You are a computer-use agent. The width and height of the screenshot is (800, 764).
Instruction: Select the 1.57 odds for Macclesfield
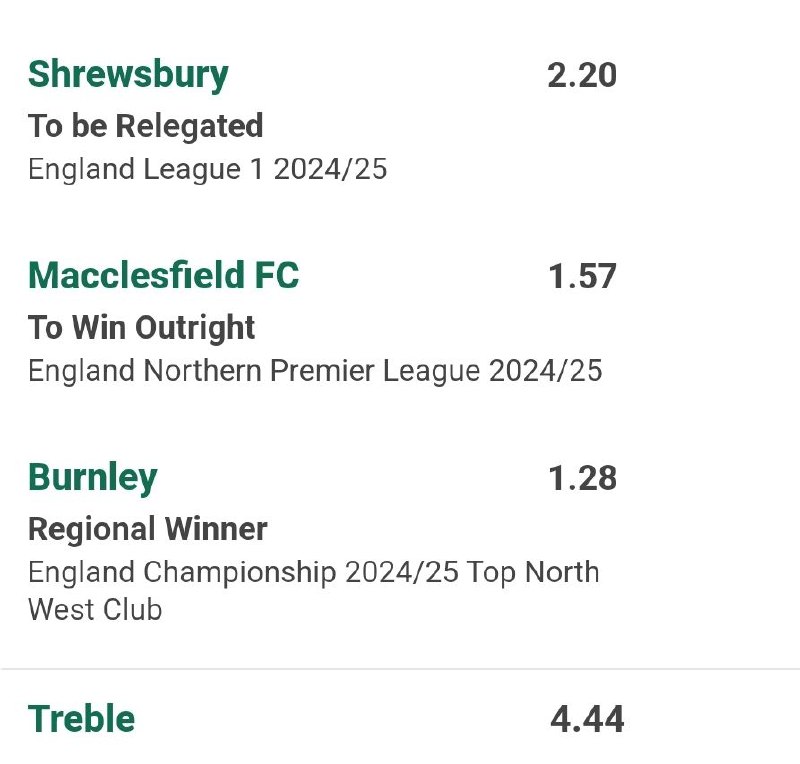(583, 276)
